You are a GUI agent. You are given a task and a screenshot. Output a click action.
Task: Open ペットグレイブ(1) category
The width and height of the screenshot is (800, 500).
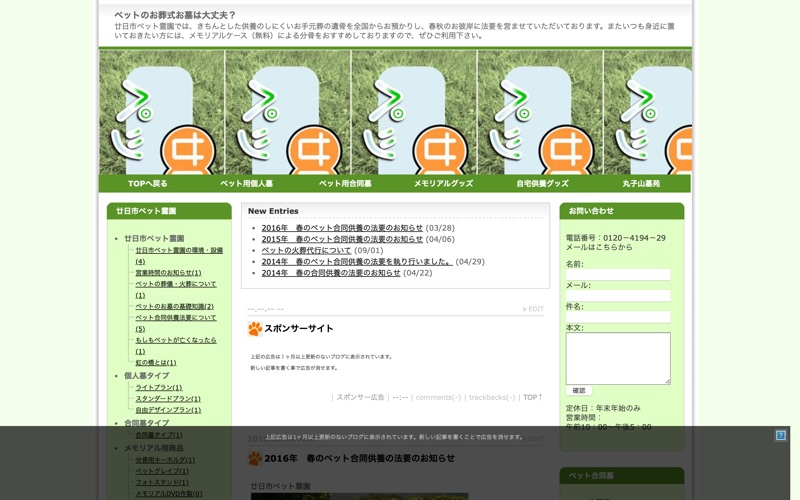click(162, 471)
